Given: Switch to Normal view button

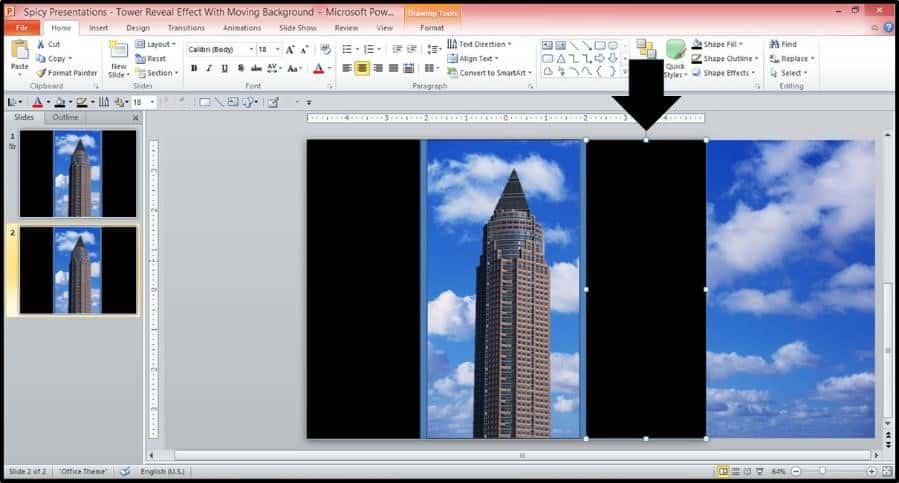Looking at the screenshot, I should click(724, 472).
